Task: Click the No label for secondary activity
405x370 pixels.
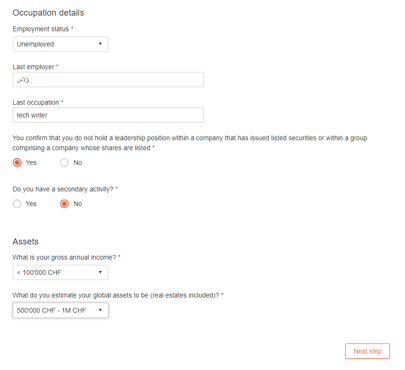Action: click(78, 204)
